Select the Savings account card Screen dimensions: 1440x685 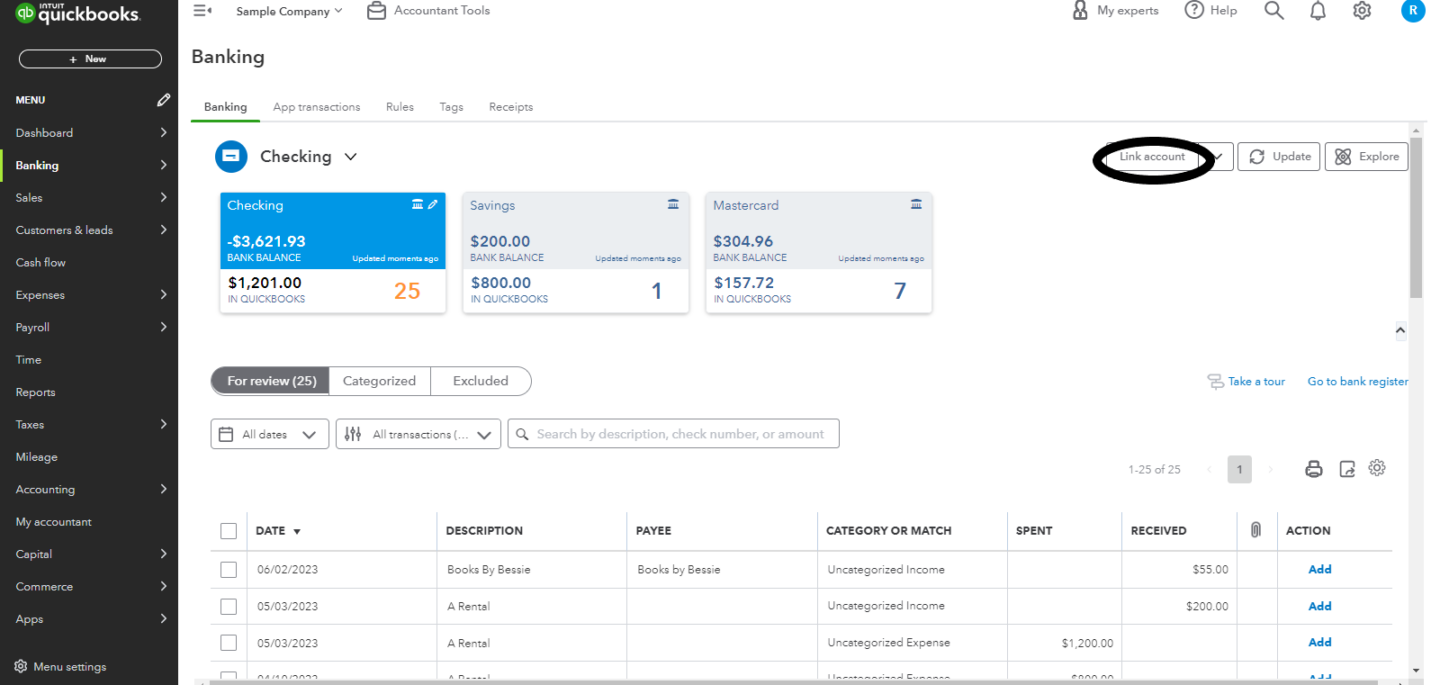[x=575, y=253]
